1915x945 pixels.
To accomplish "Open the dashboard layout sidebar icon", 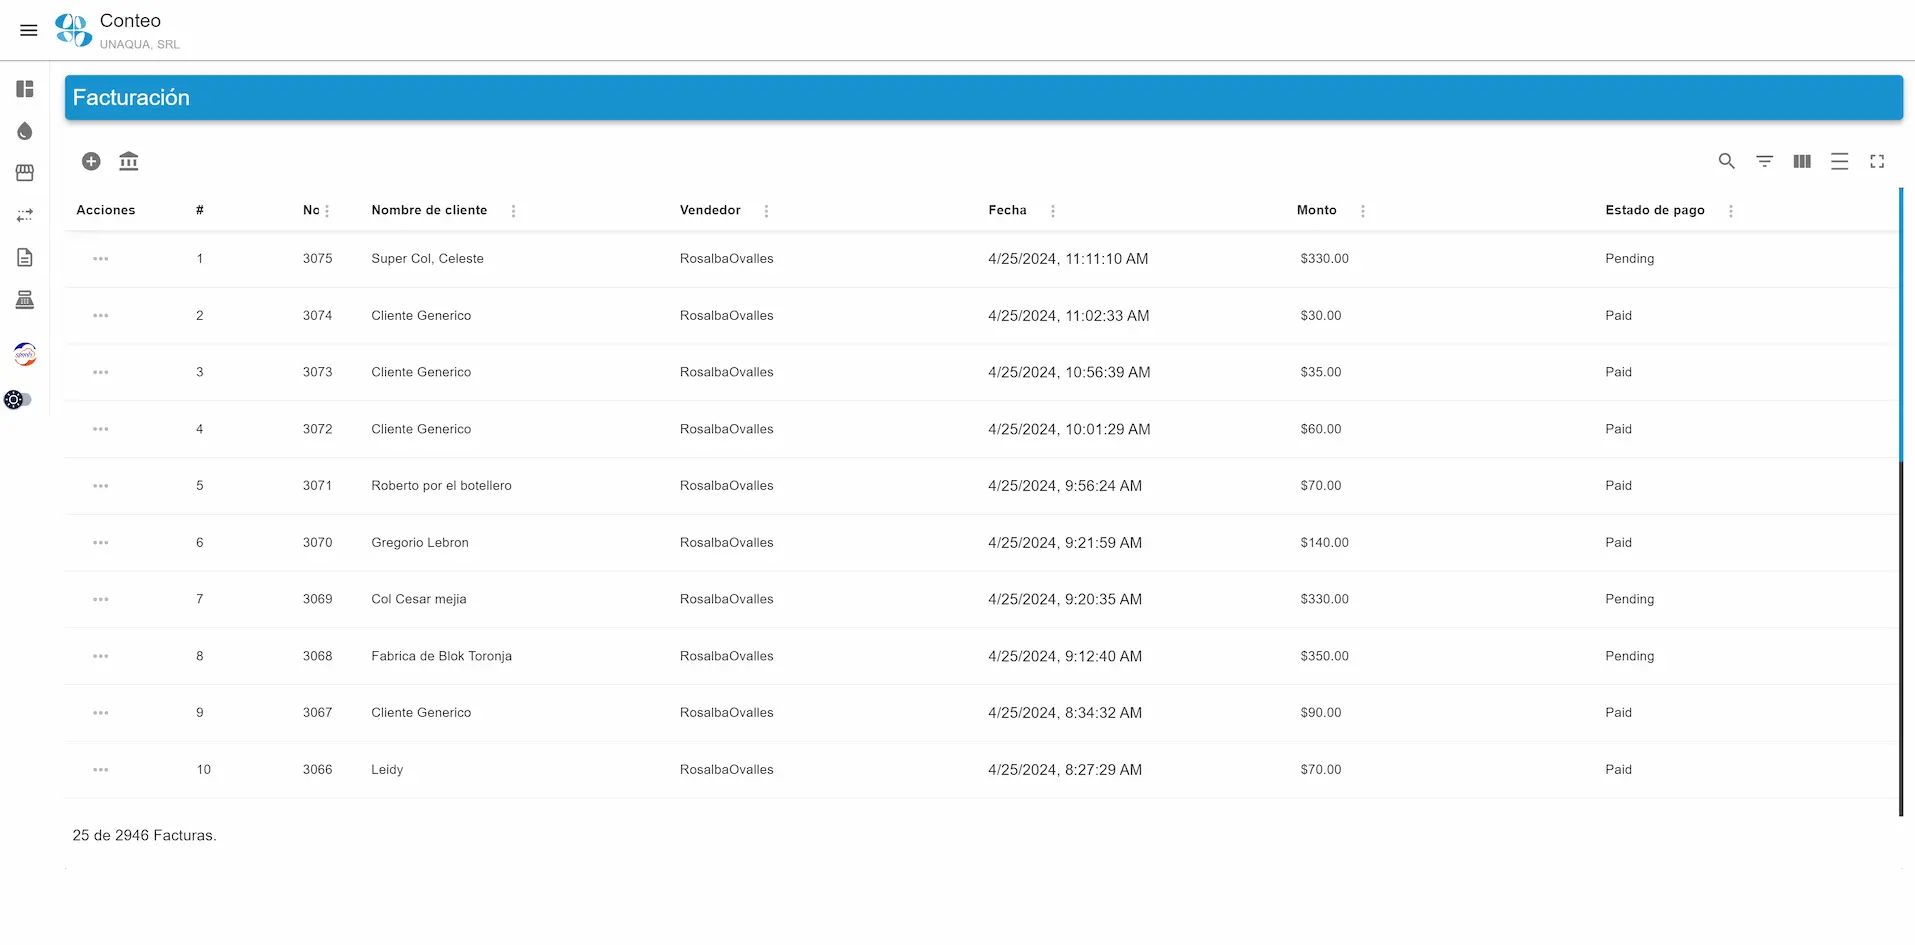I will tap(25, 89).
